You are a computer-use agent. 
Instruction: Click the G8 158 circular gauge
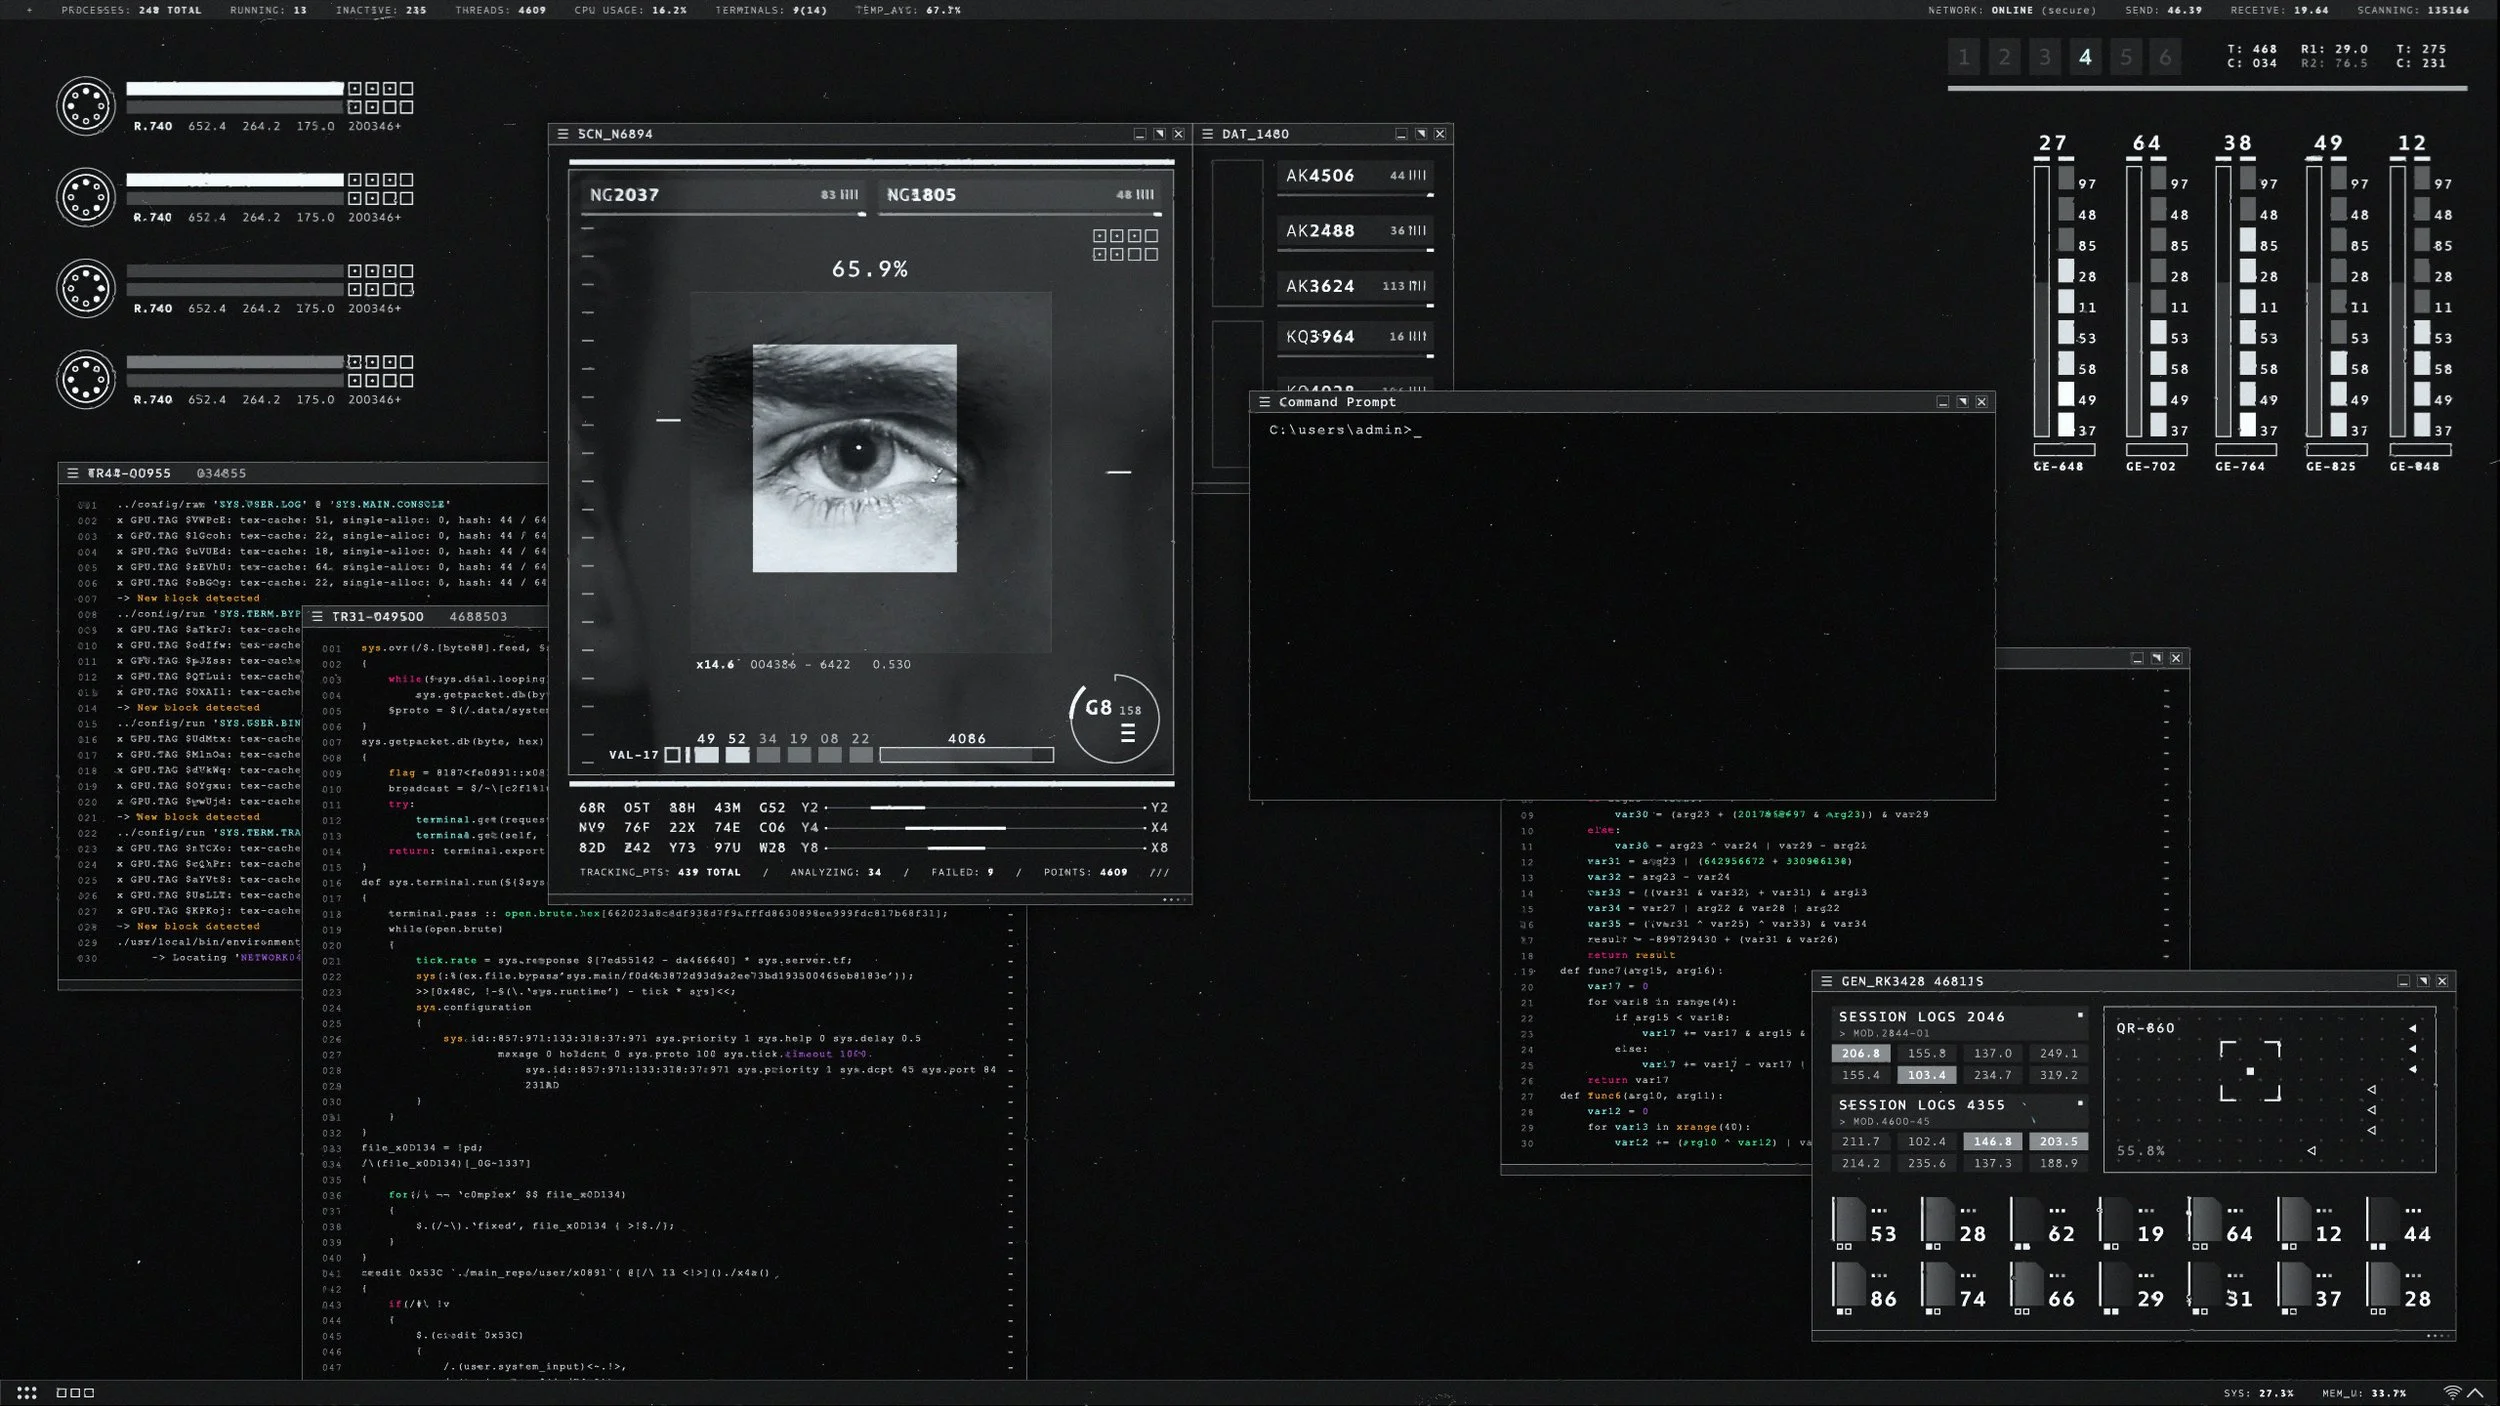tap(1114, 718)
